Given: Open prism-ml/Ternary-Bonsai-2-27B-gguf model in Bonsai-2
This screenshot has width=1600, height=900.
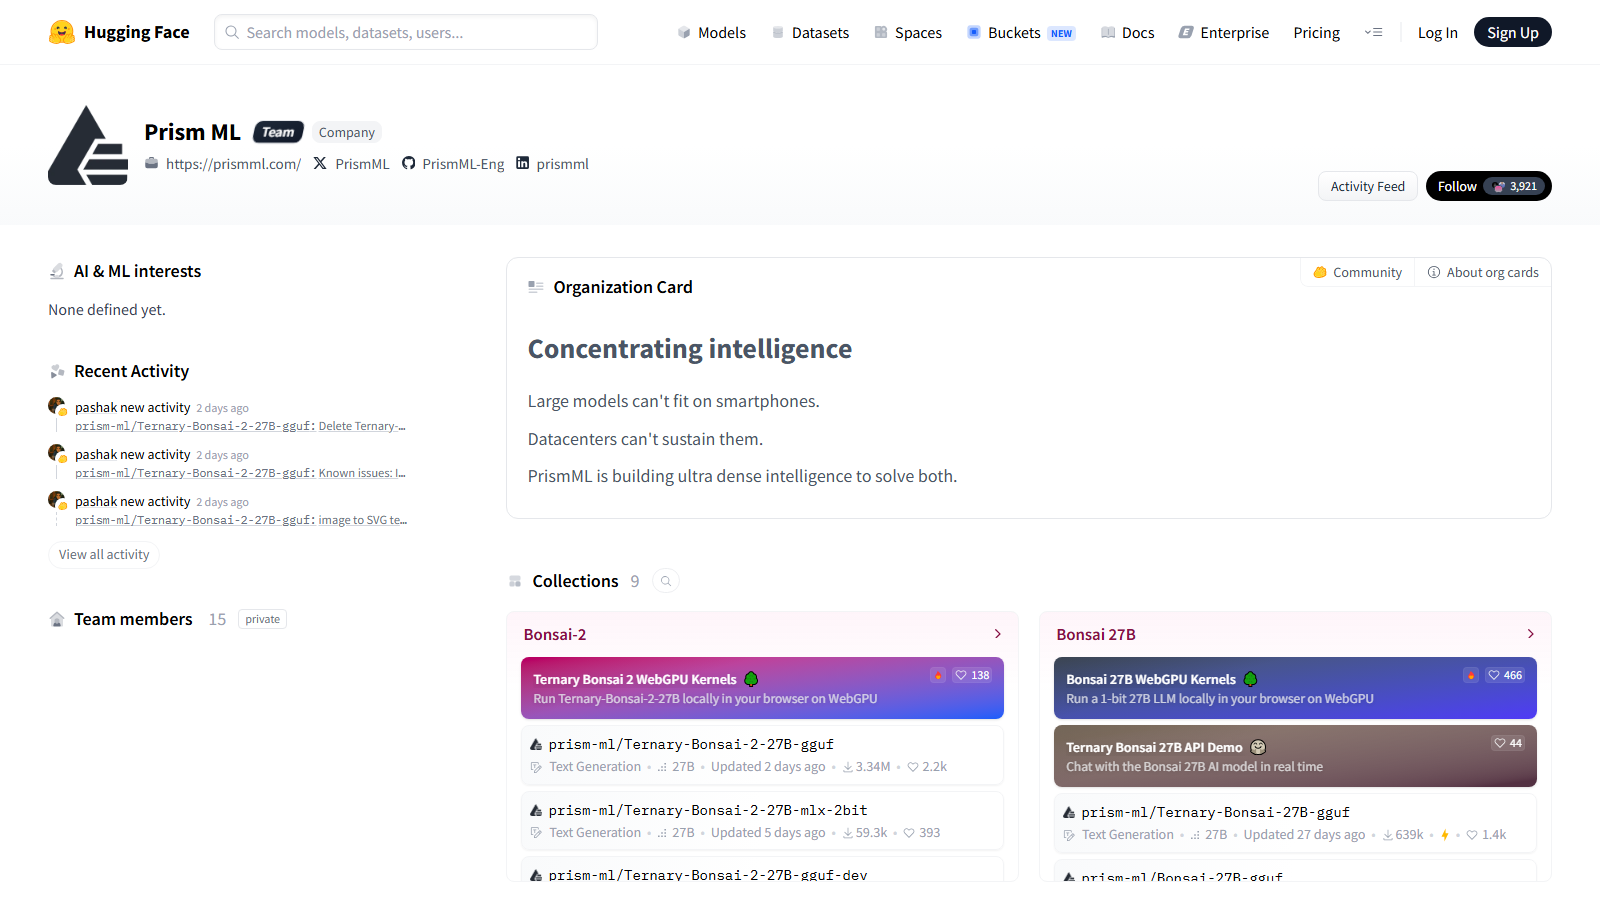Looking at the screenshot, I should pos(762,755).
